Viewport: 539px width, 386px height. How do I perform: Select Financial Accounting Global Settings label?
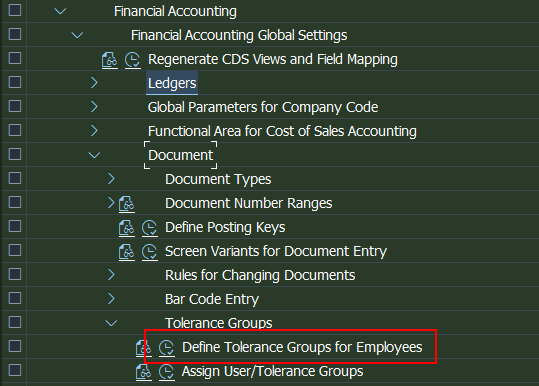[239, 35]
